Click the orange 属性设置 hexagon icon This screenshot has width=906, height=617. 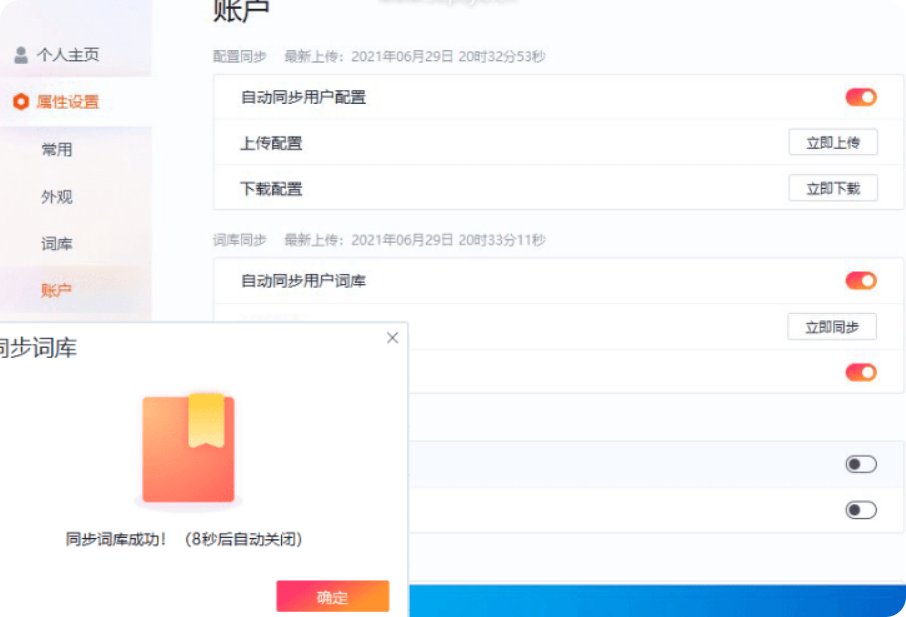click(x=21, y=102)
